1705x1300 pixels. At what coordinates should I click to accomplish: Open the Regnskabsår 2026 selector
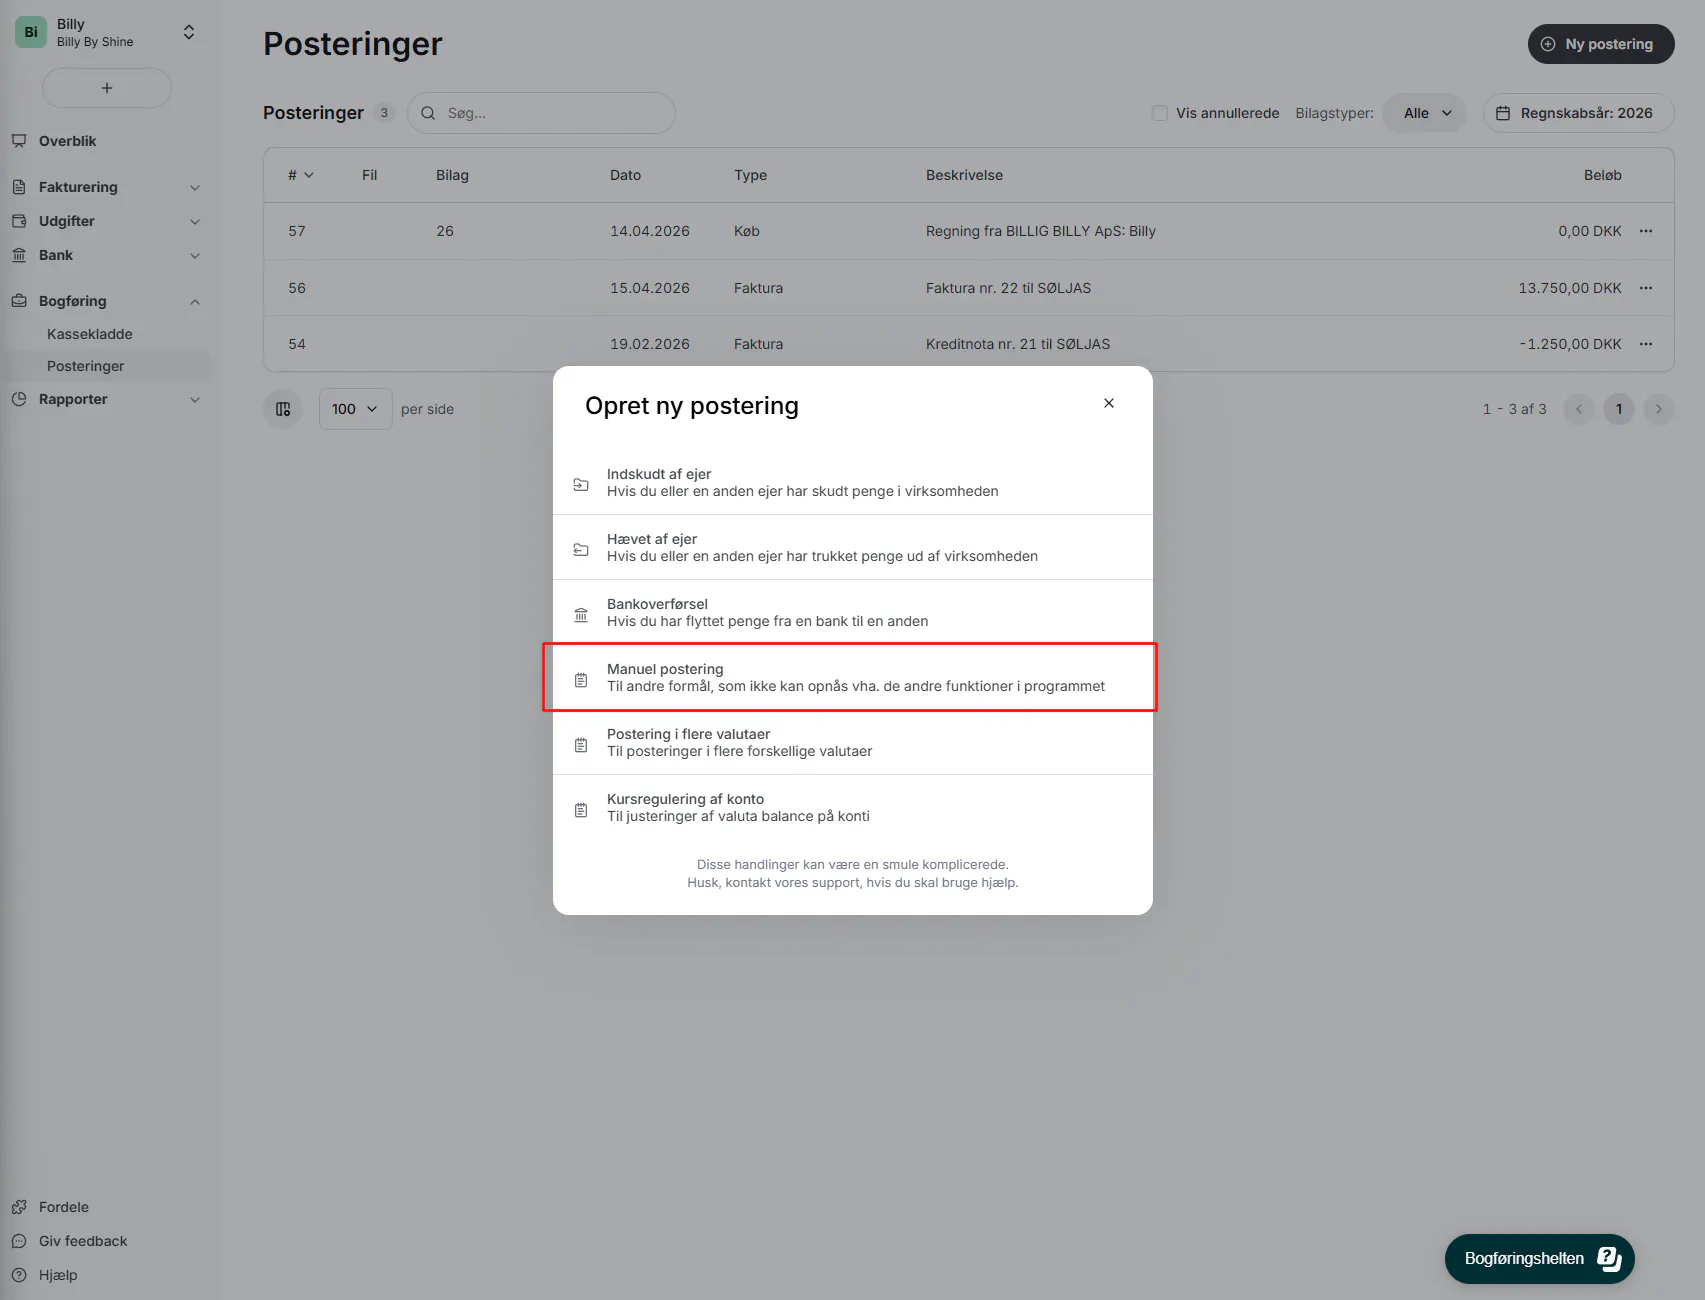1577,113
